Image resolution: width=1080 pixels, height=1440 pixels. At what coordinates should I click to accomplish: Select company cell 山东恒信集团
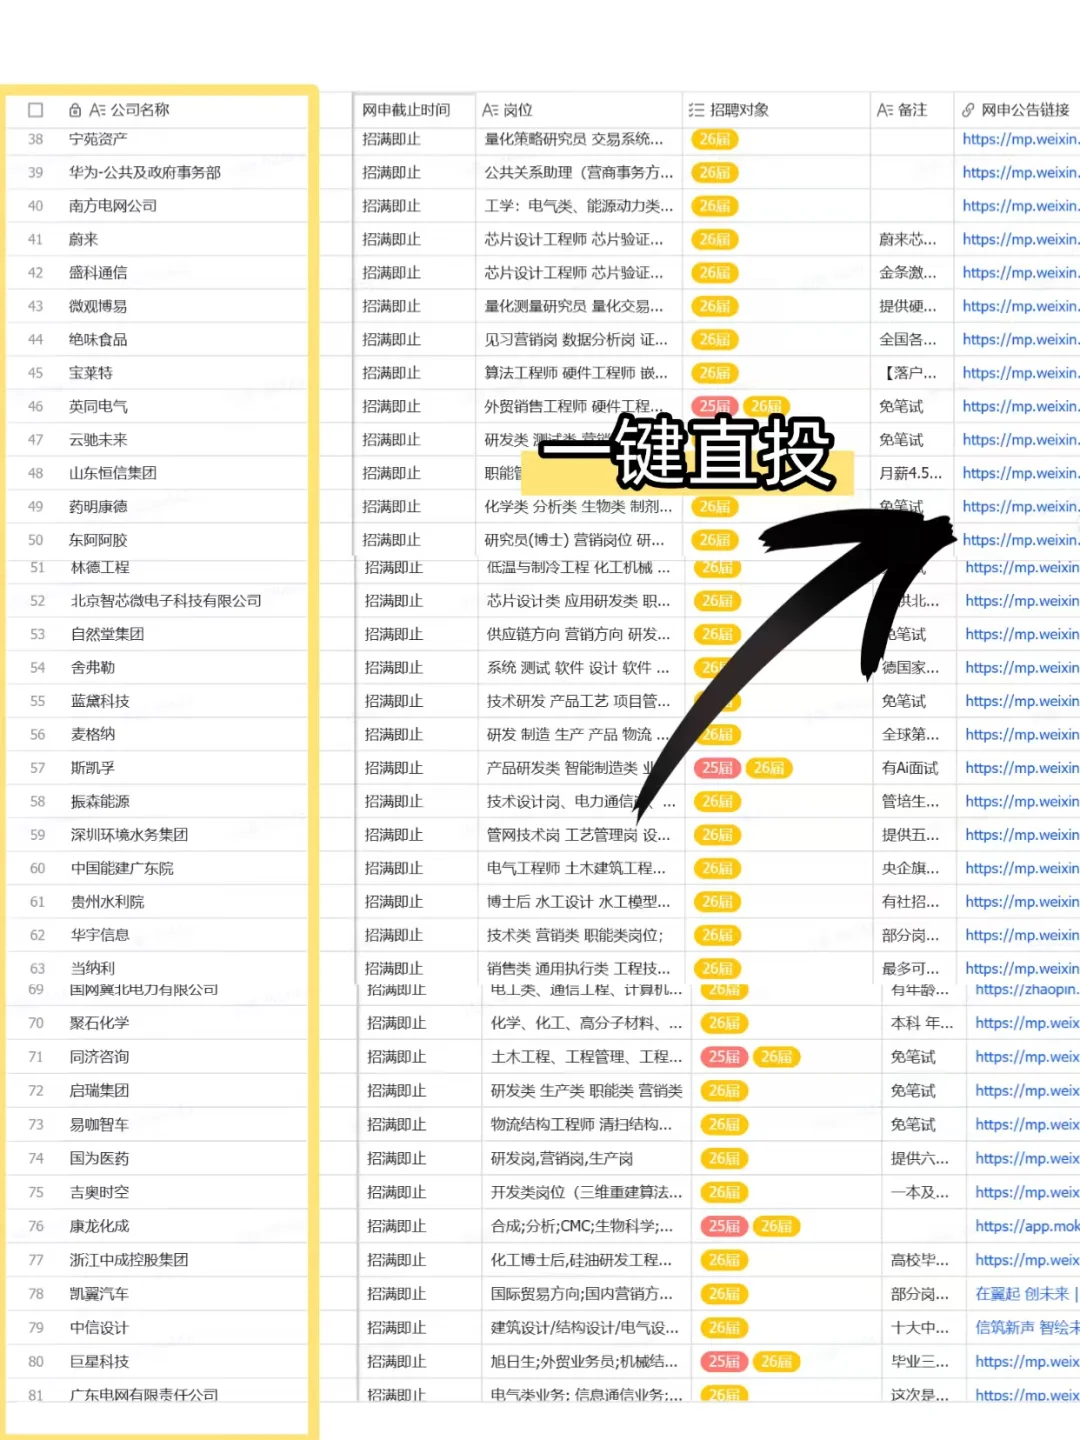pyautogui.click(x=113, y=473)
